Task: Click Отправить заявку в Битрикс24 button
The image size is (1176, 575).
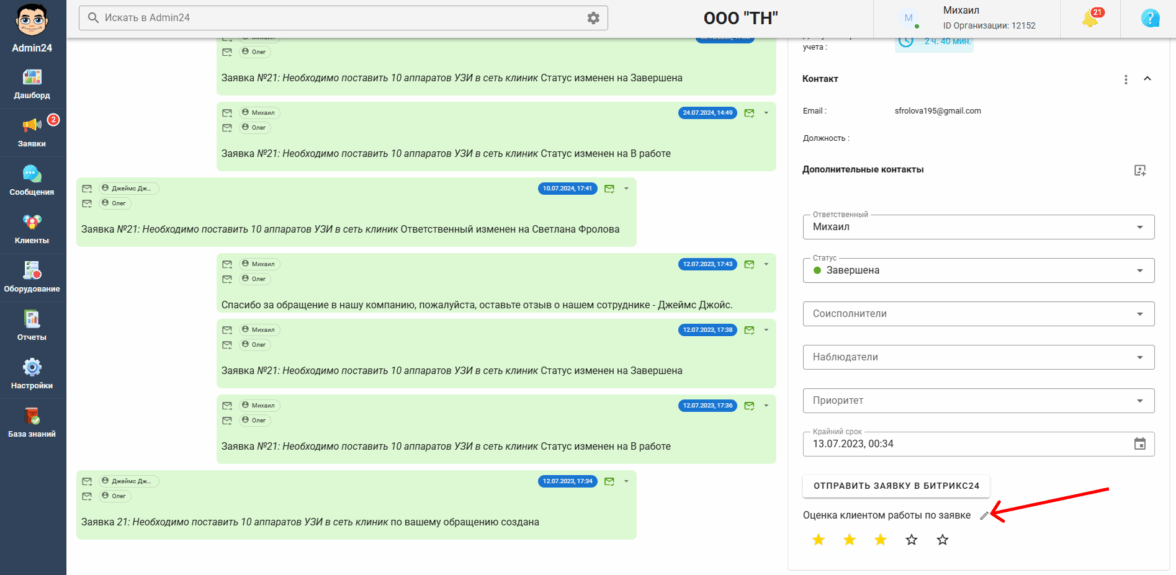Action: point(896,486)
